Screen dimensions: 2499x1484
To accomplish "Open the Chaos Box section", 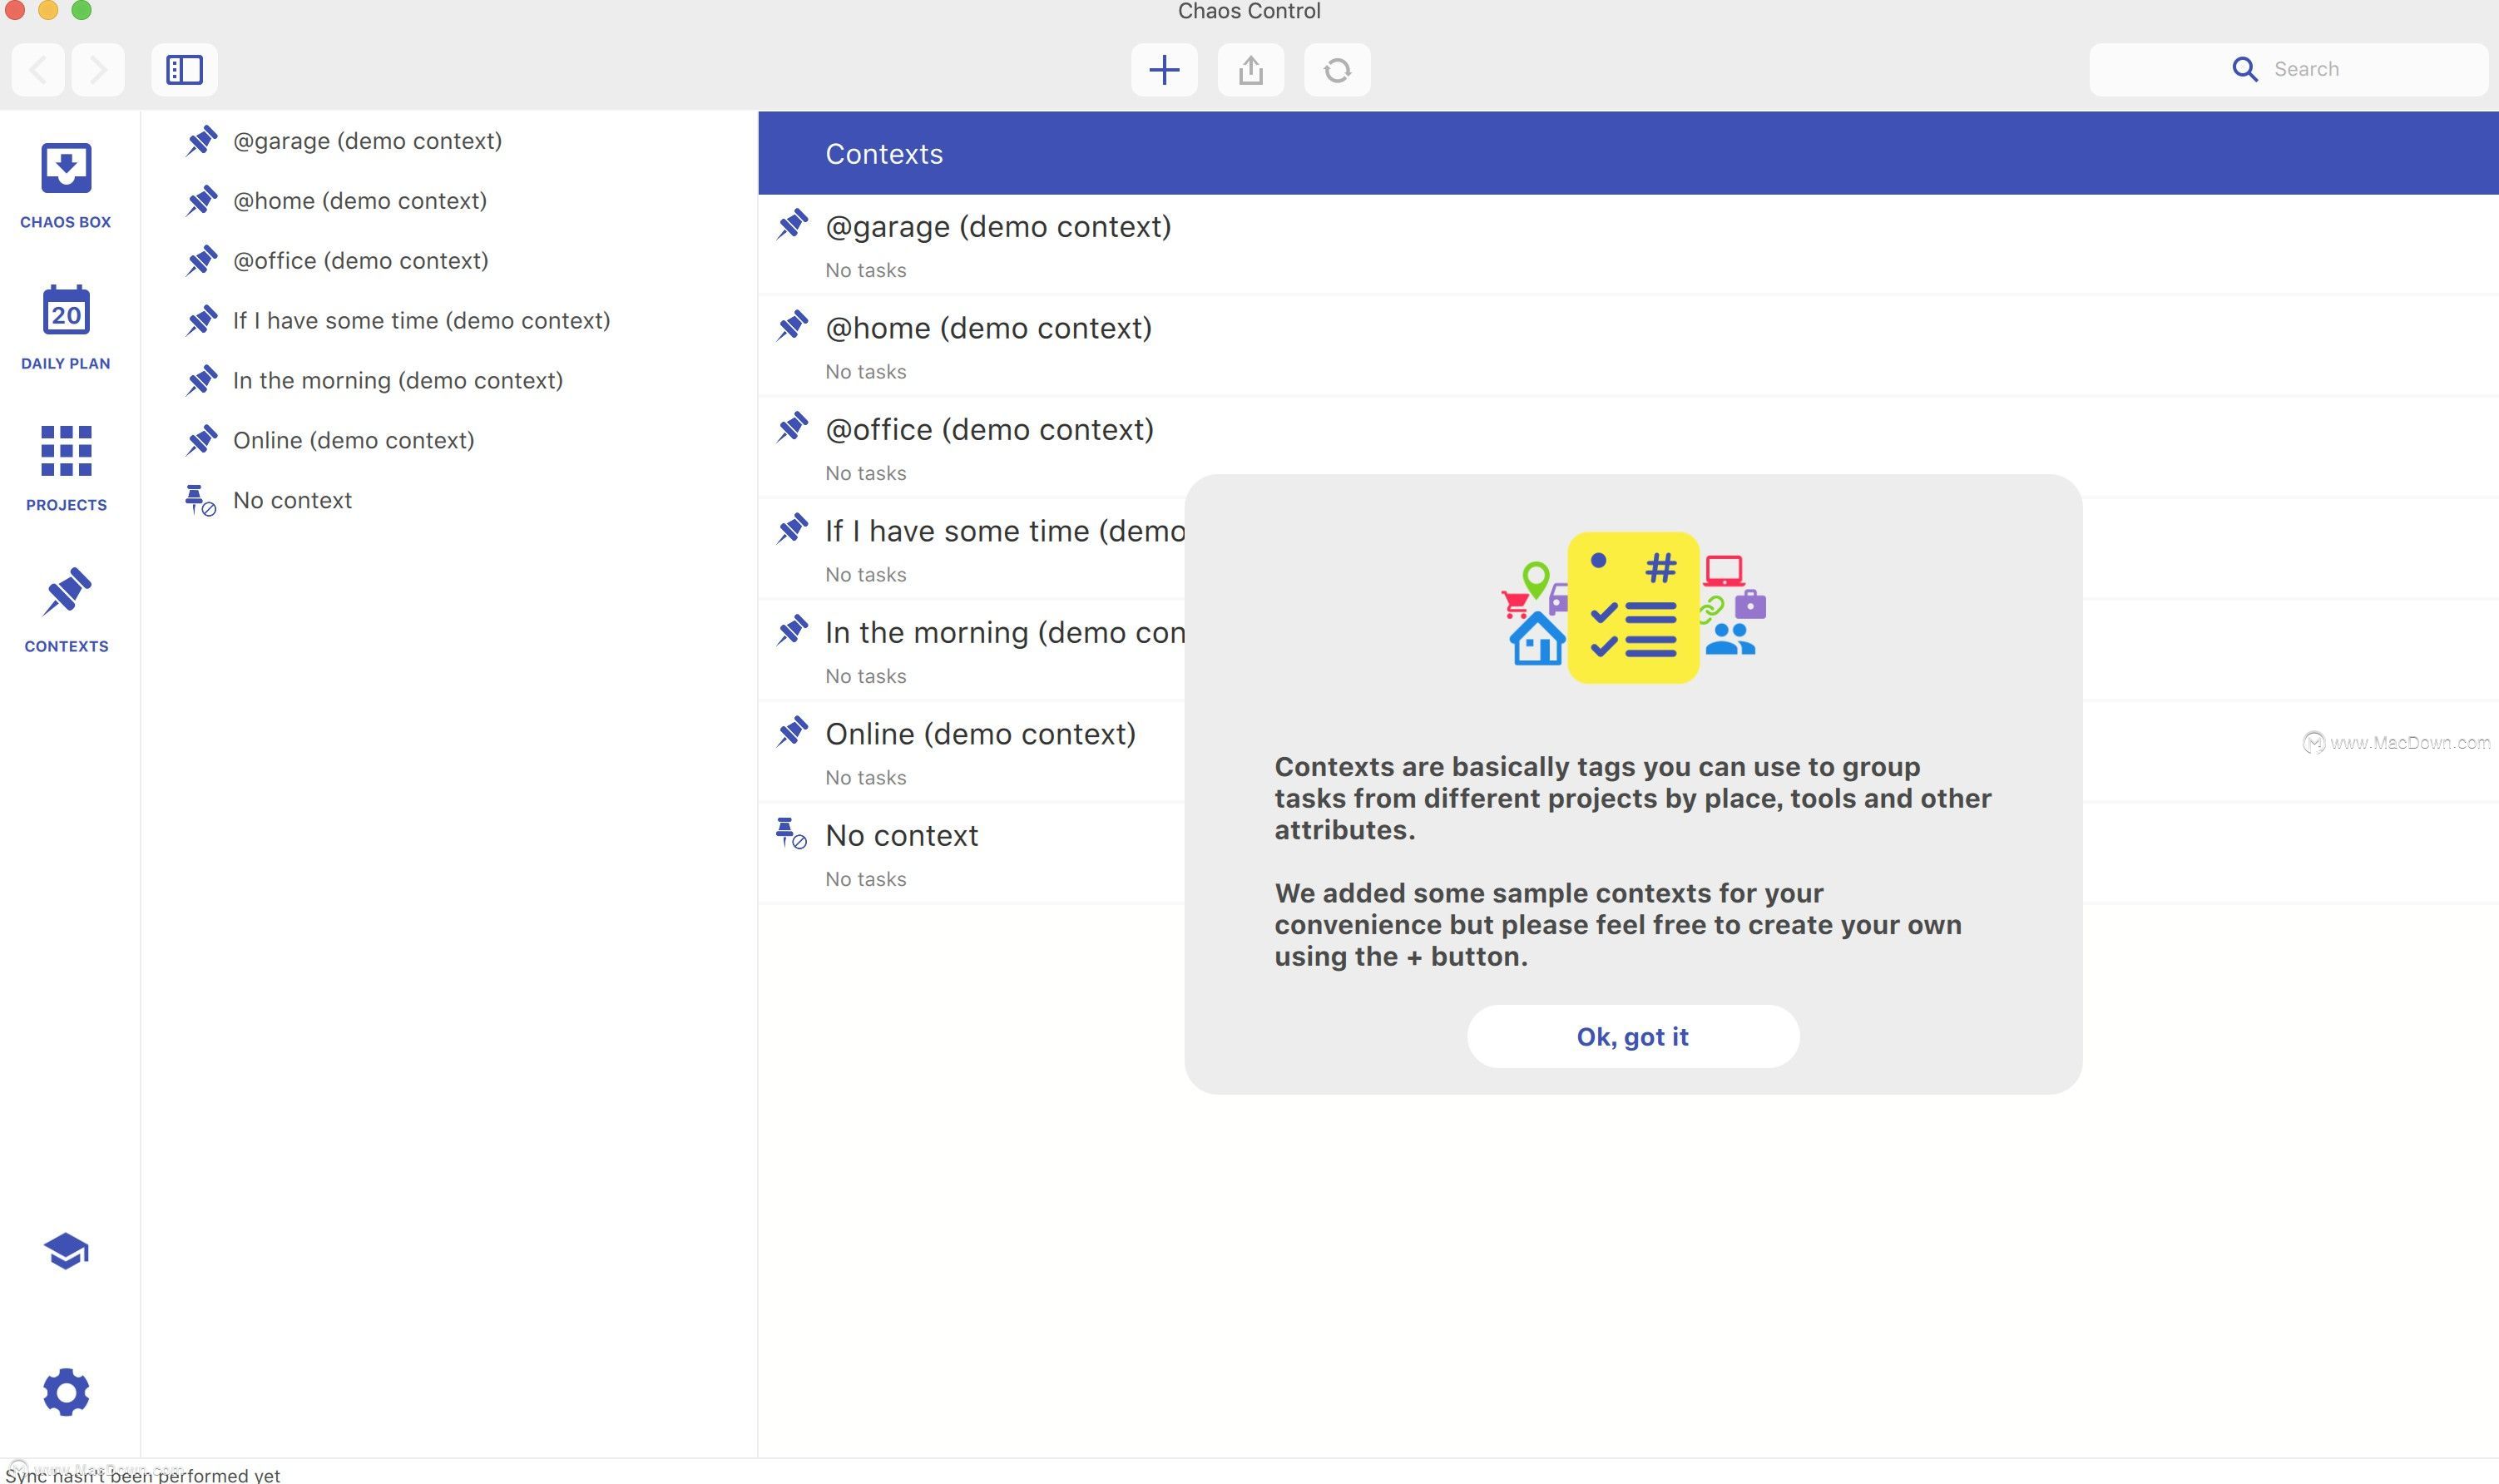I will [66, 185].
